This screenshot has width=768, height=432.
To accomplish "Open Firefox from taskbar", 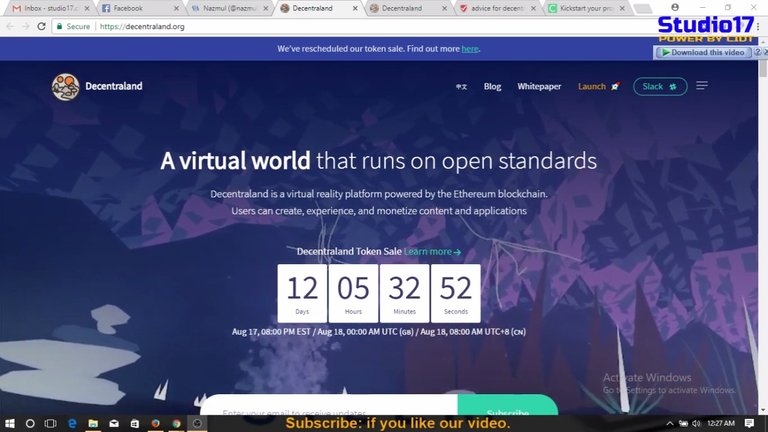I will click(x=156, y=423).
